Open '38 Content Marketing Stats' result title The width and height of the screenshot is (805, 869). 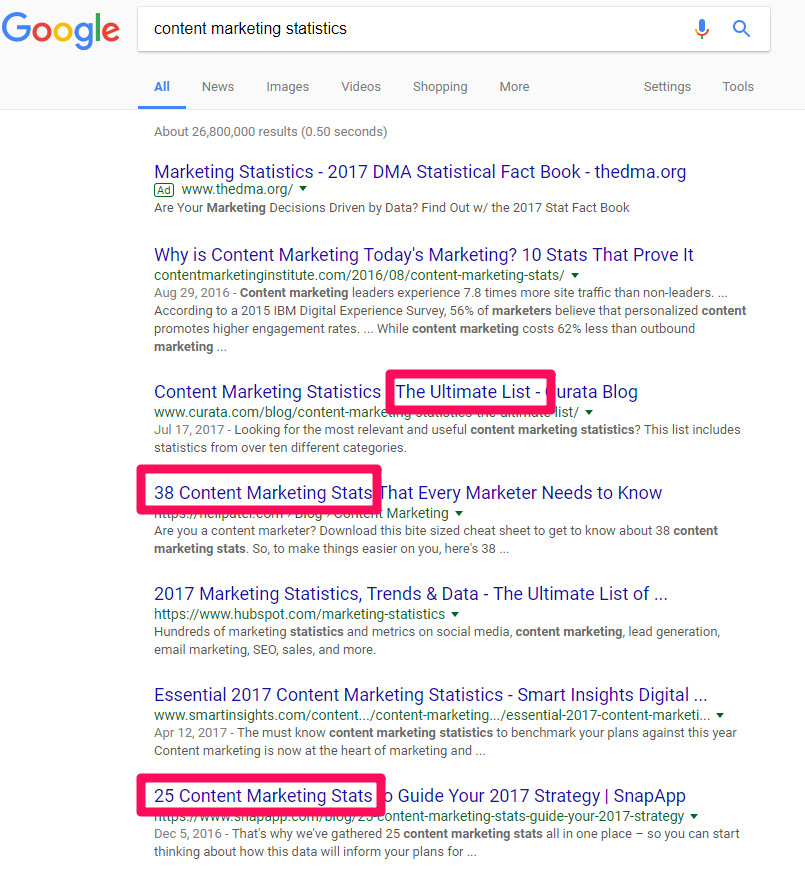pos(408,493)
